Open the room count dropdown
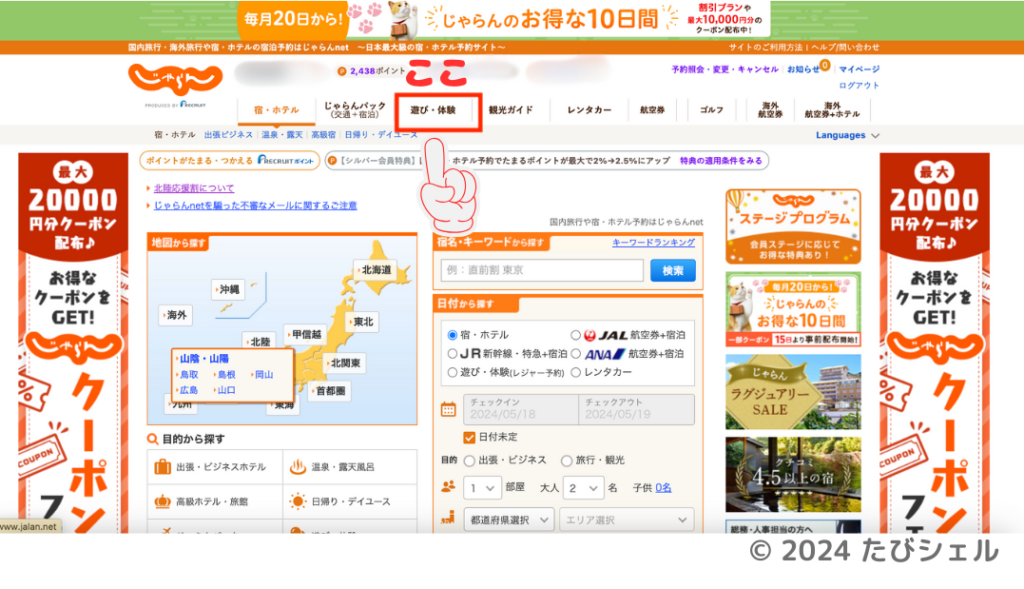Viewport: 1024px width, 589px height. tap(481, 488)
